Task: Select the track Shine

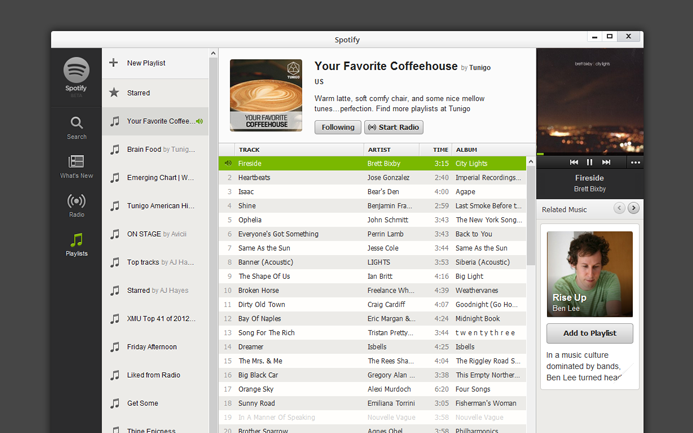Action: click(x=372, y=206)
